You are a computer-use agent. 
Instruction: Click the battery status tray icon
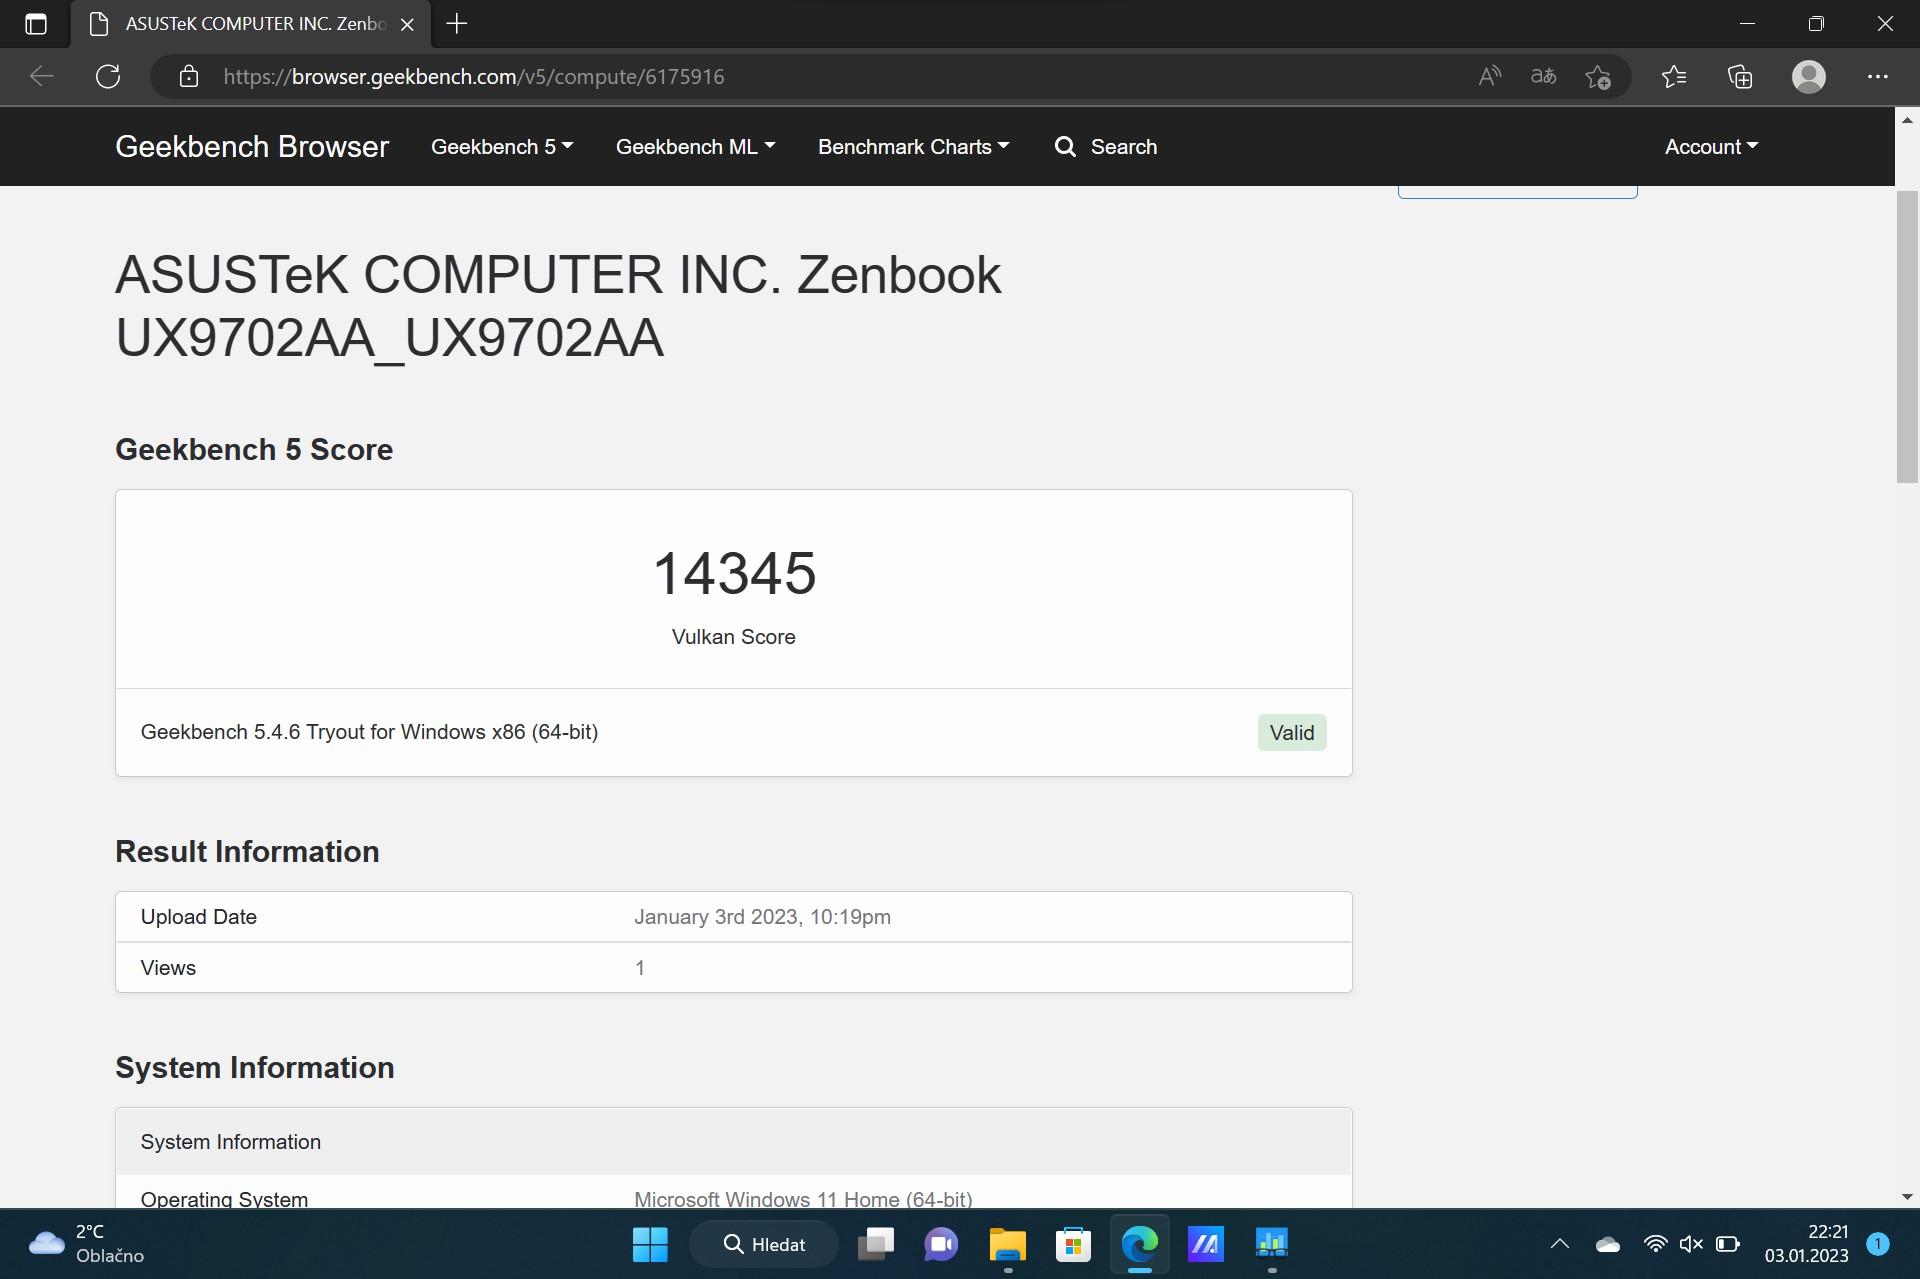(x=1728, y=1244)
